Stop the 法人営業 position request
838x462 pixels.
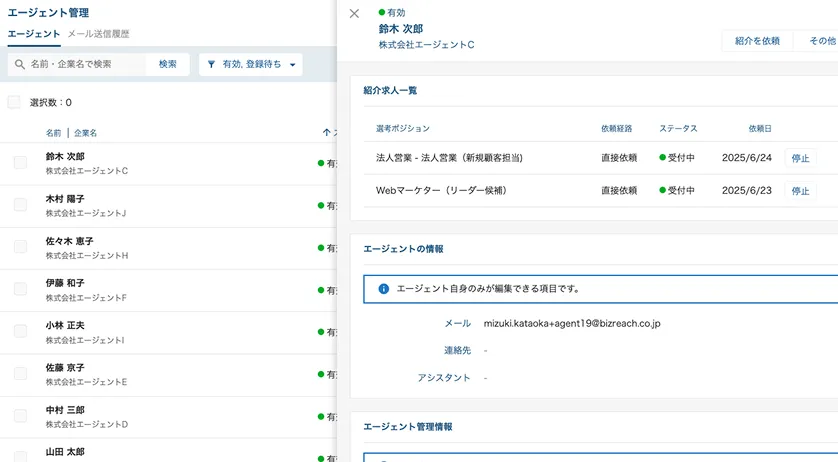pos(800,158)
